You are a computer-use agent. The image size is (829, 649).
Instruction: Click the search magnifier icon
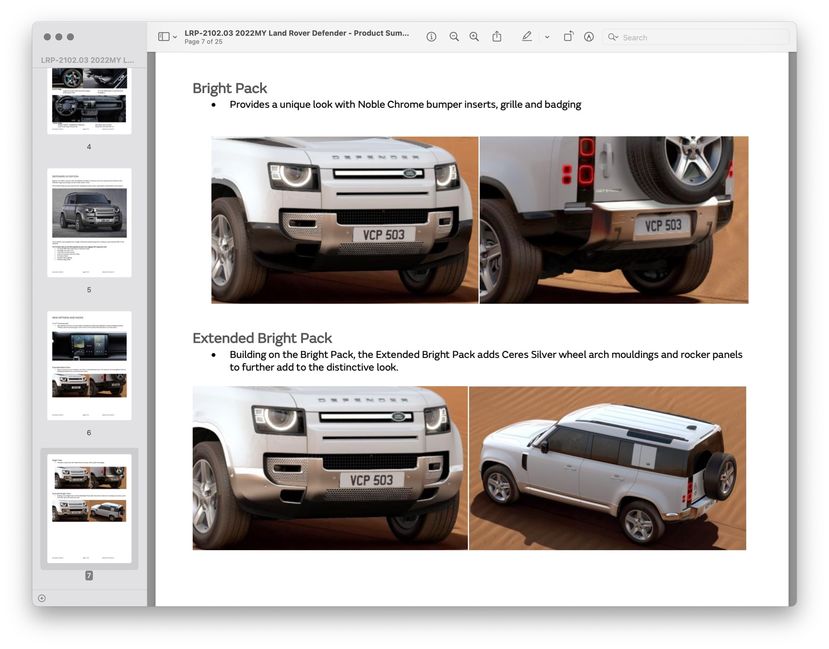pos(613,37)
